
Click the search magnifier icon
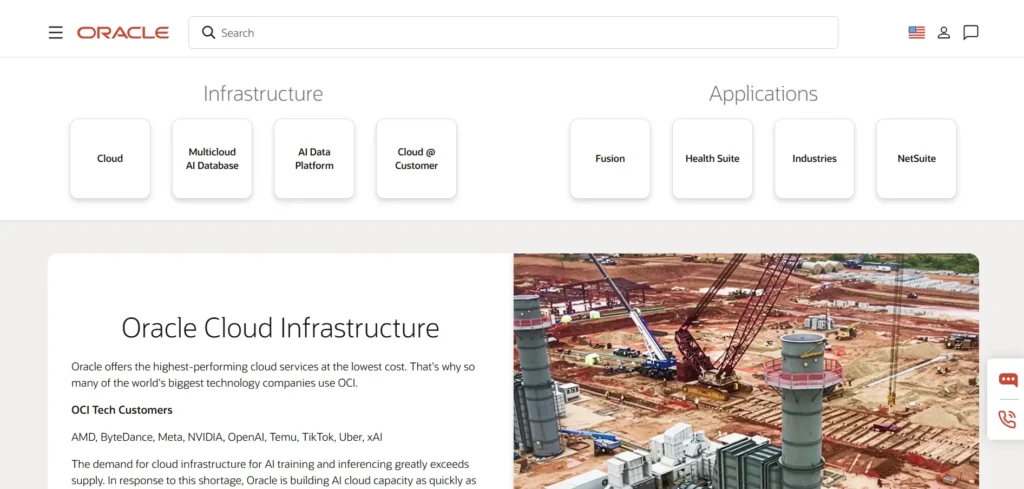coord(208,33)
